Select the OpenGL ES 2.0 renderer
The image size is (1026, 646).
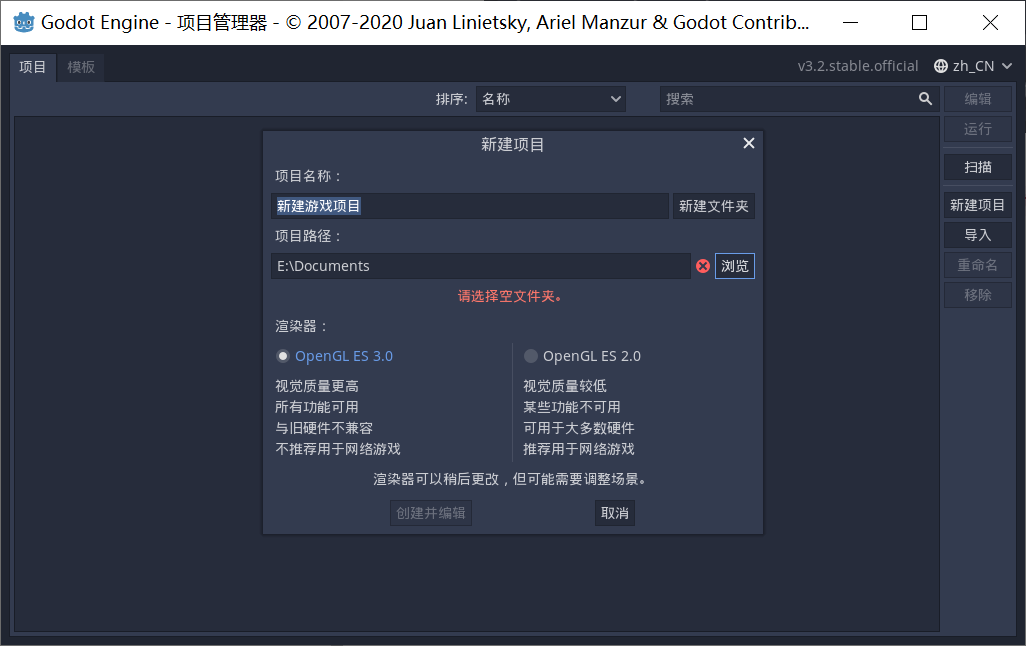[x=582, y=356]
